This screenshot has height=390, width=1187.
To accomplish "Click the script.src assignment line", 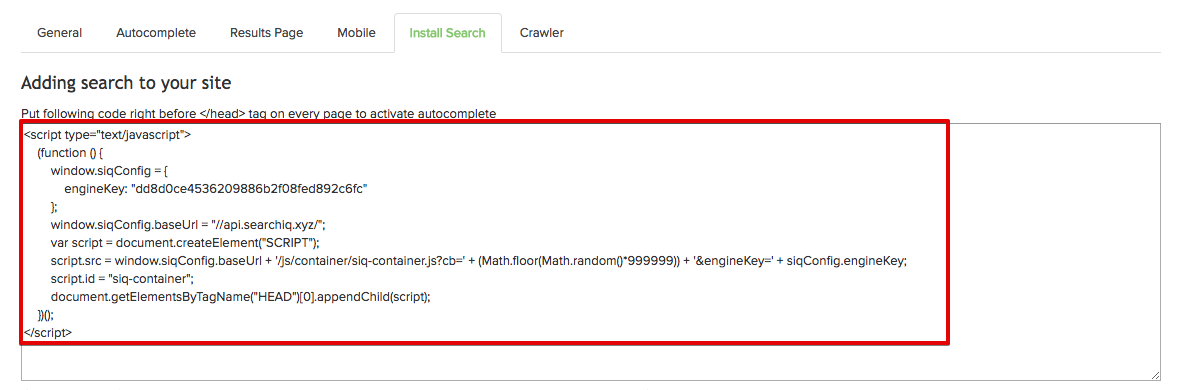I will [x=478, y=261].
